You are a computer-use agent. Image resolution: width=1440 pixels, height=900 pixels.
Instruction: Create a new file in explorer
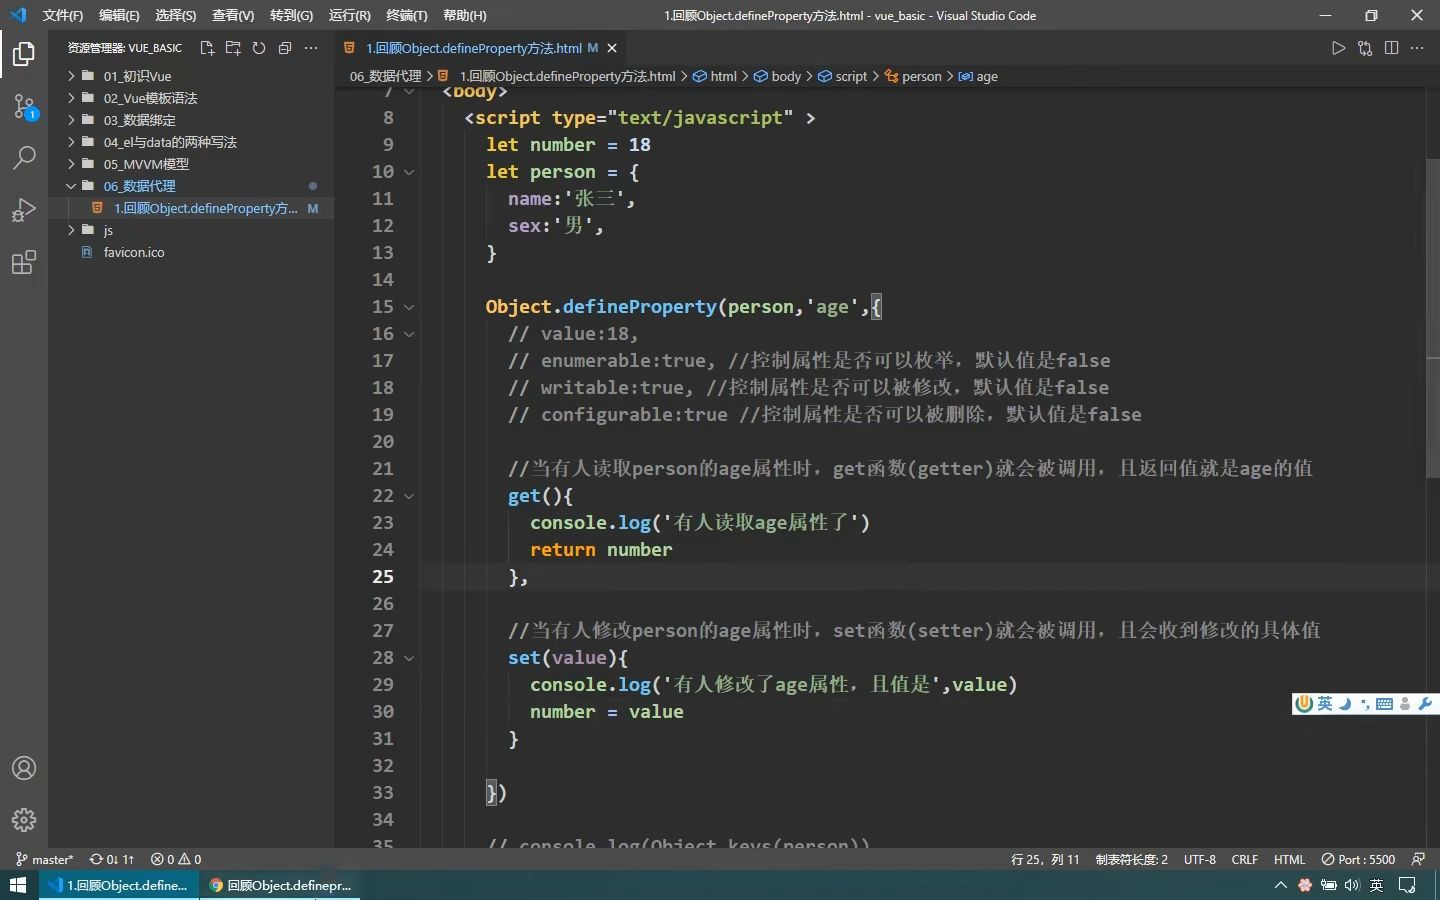207,48
